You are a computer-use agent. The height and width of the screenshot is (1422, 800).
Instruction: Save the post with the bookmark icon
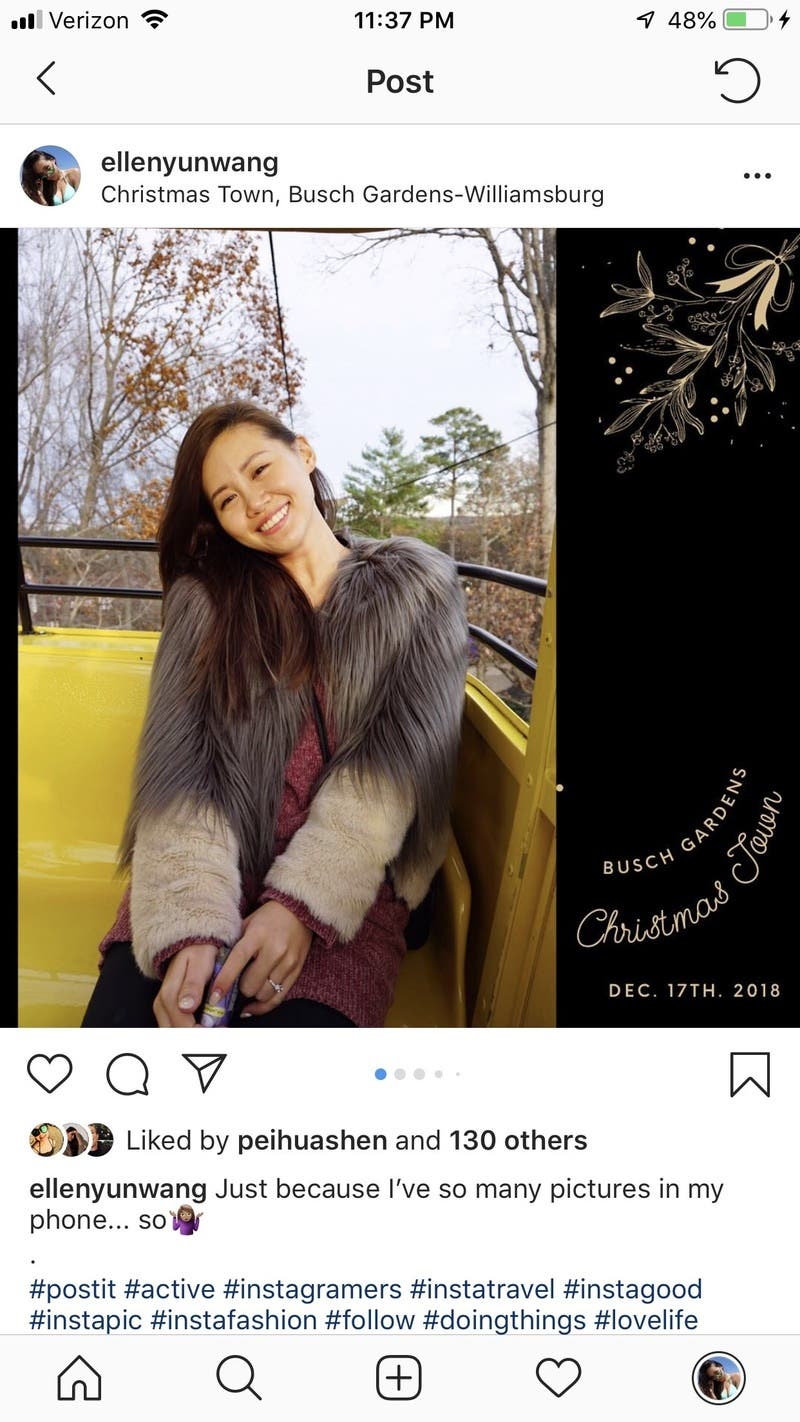pyautogui.click(x=750, y=1074)
